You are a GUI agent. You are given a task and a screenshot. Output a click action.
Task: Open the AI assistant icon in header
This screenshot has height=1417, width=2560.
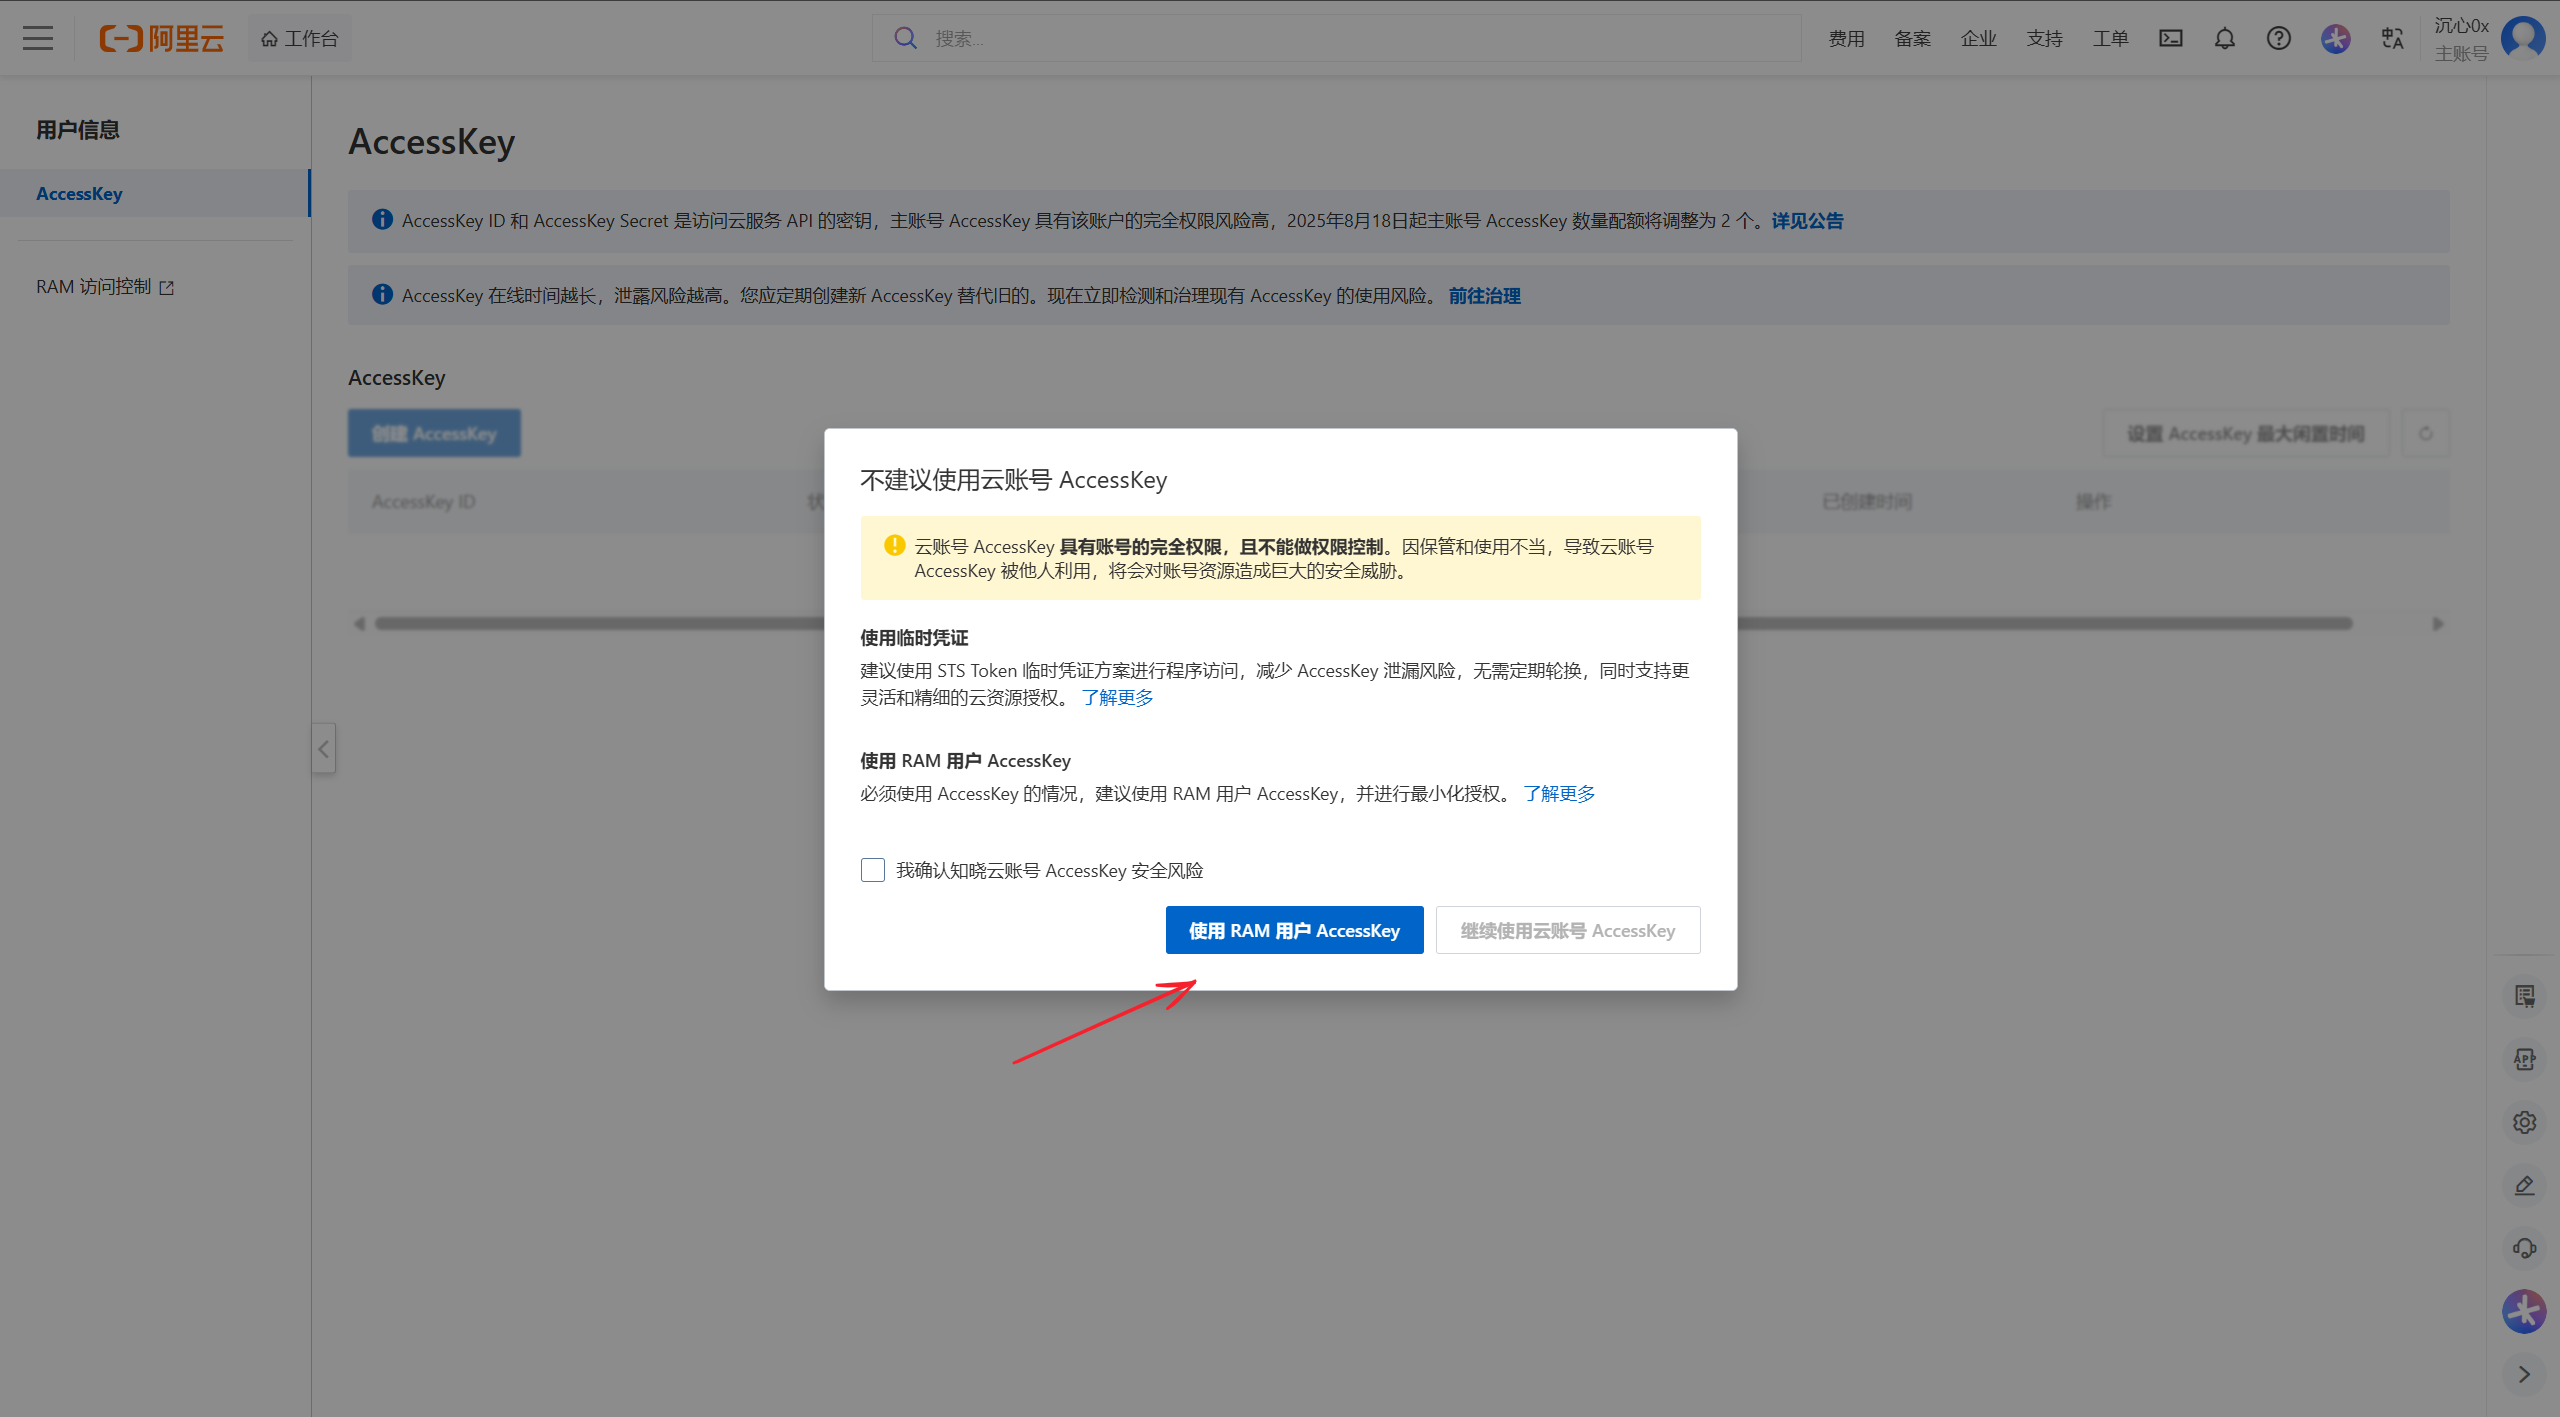pos(2335,38)
